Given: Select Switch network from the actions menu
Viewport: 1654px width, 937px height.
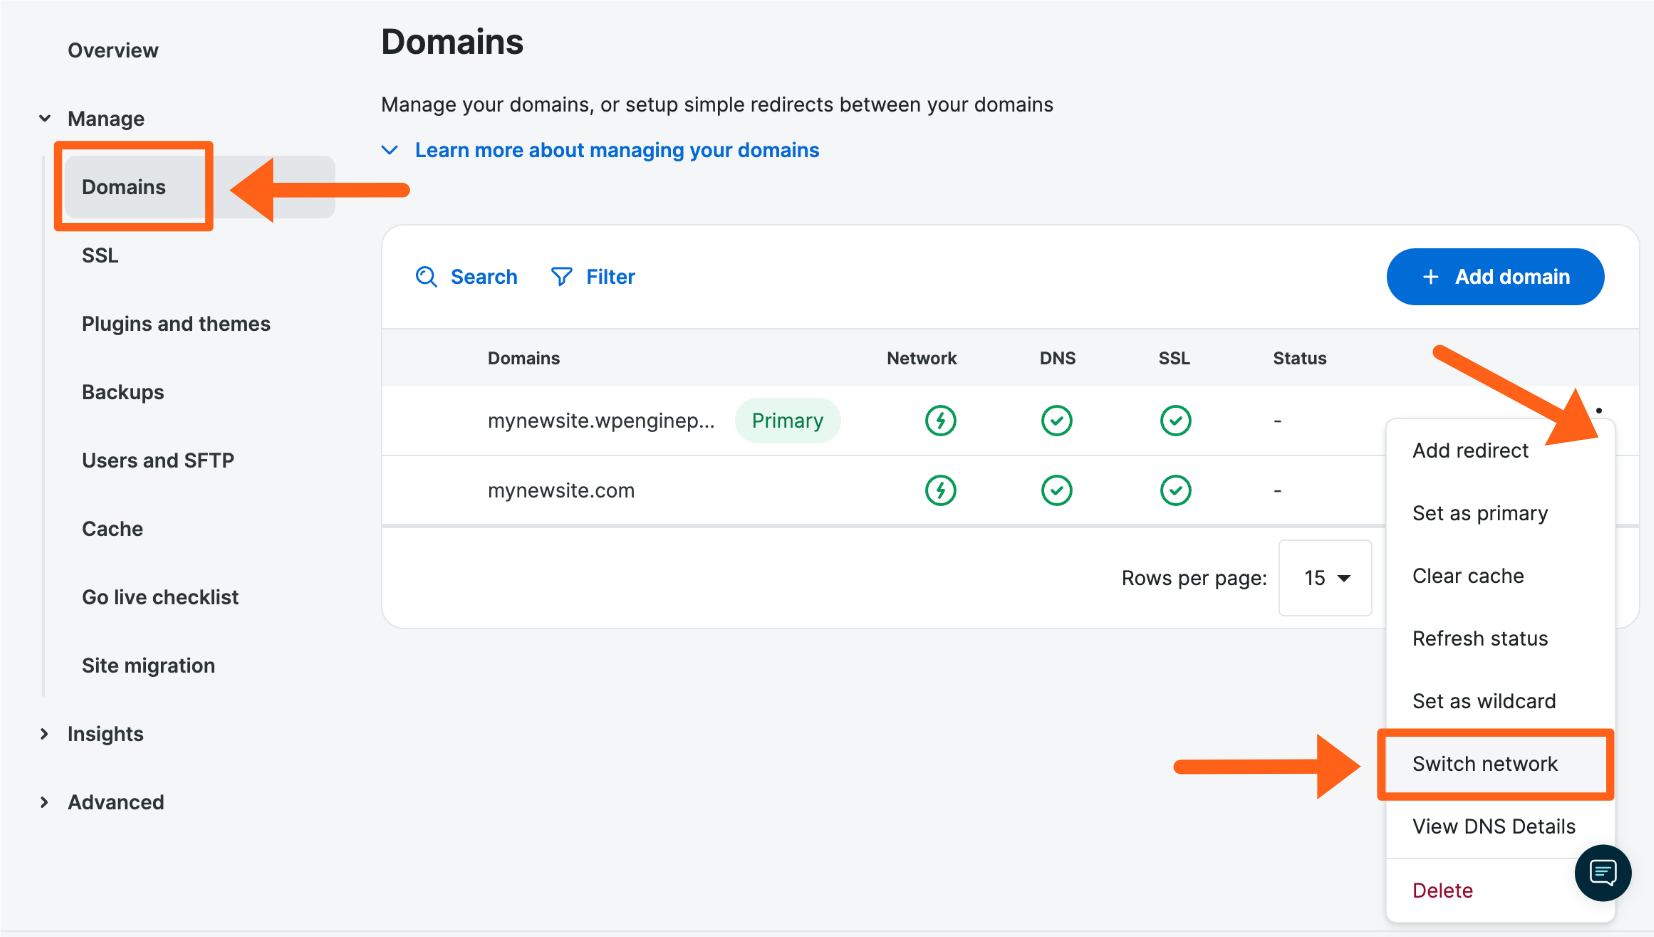Looking at the screenshot, I should (x=1485, y=763).
